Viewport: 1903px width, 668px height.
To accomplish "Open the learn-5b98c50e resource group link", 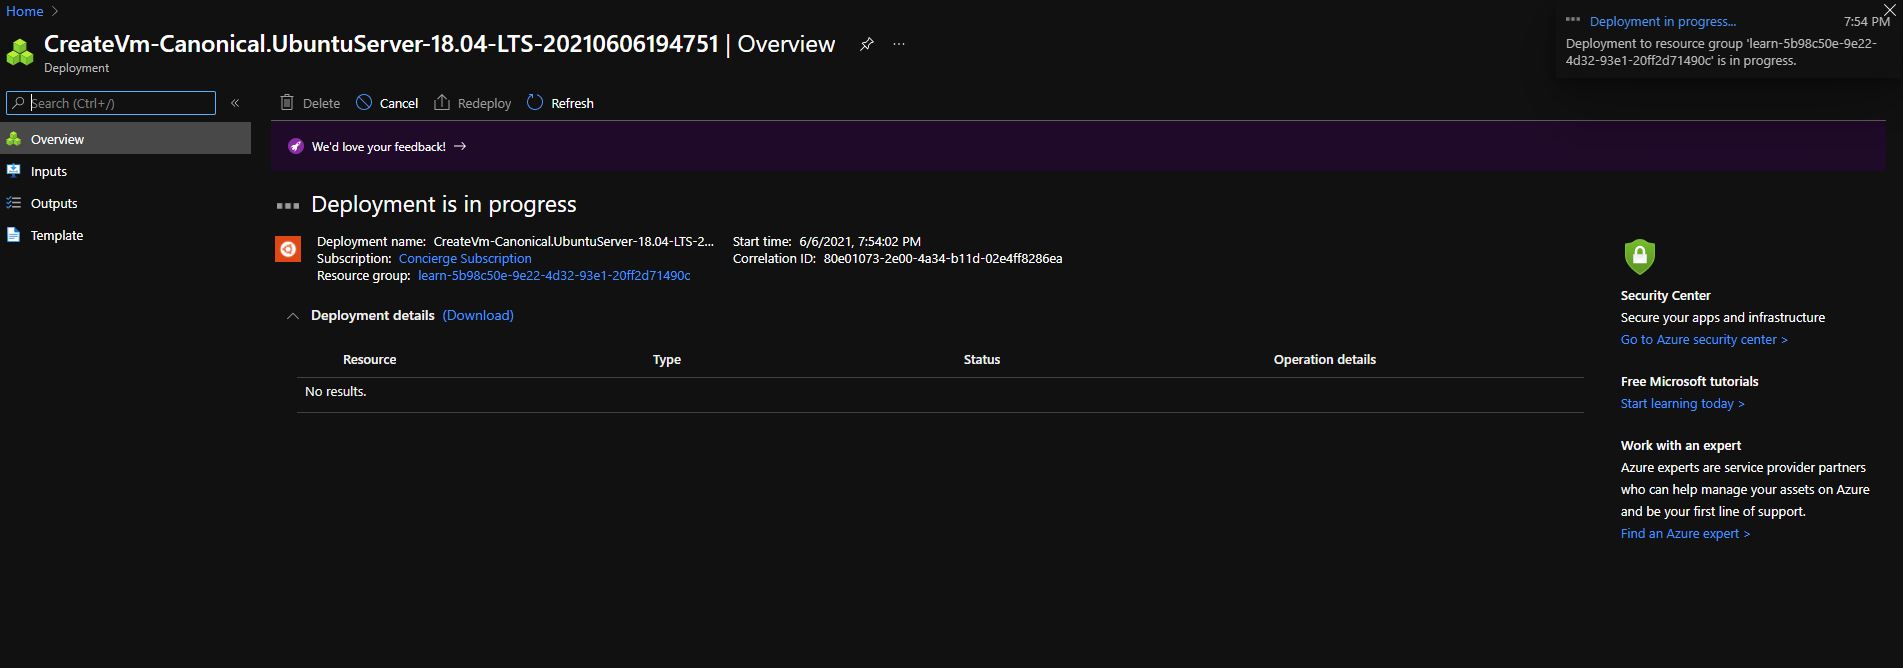I will (x=554, y=275).
